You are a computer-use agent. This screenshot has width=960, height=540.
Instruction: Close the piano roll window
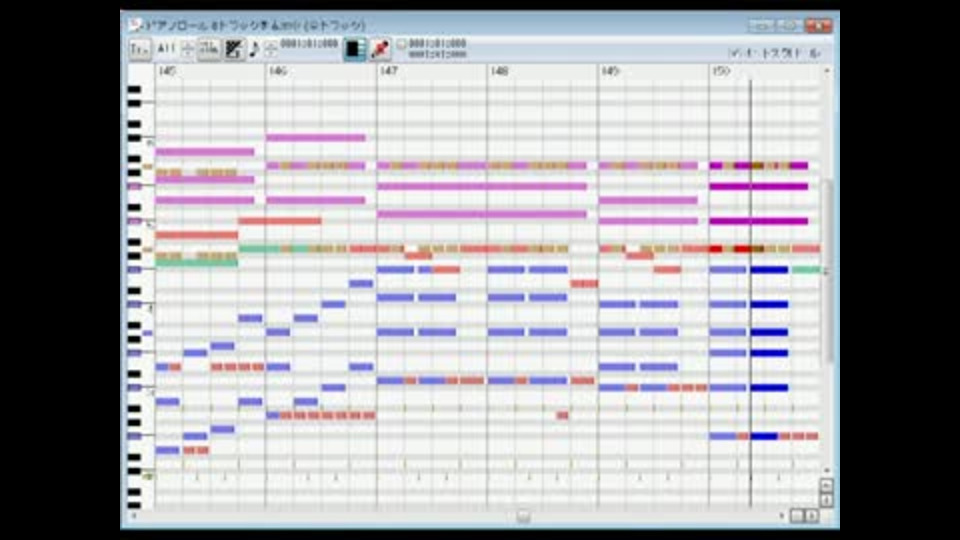pos(819,26)
